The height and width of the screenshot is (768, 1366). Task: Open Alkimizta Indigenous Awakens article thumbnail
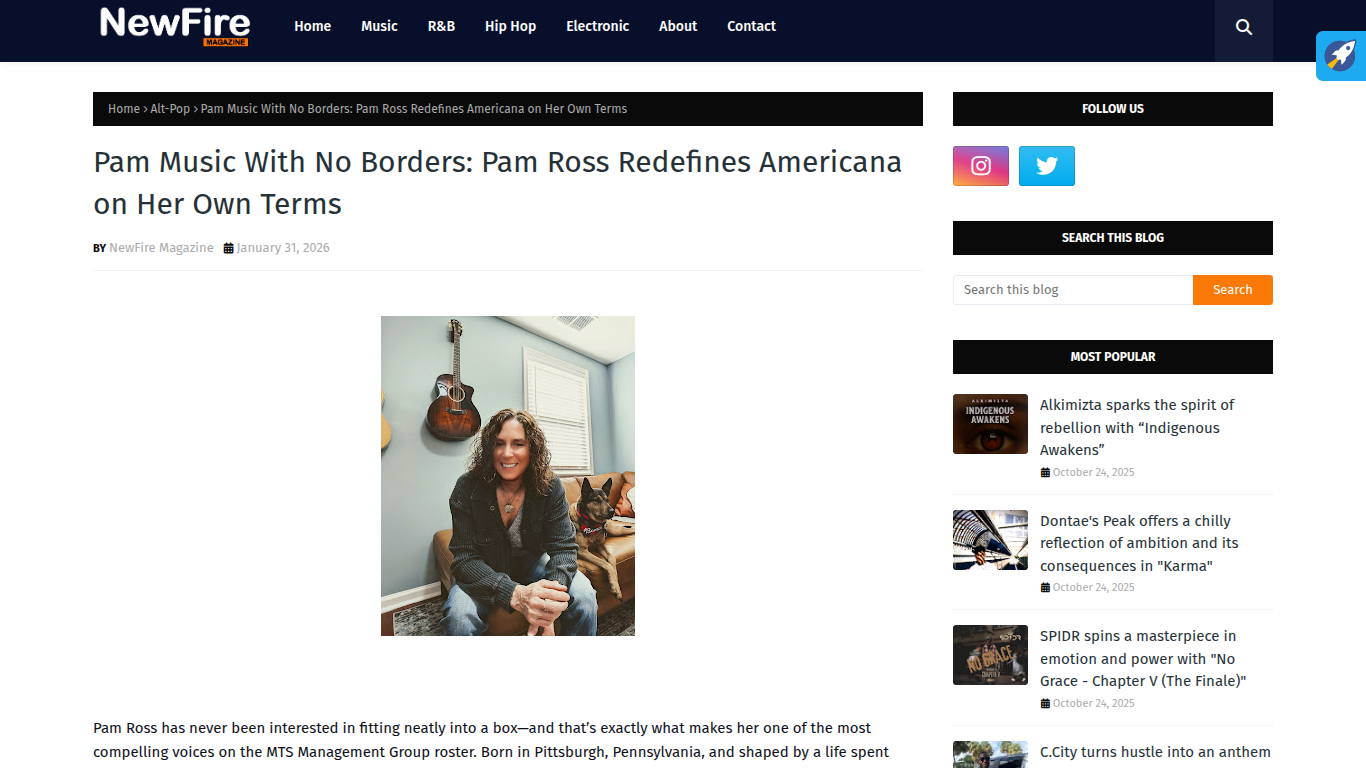tap(990, 424)
